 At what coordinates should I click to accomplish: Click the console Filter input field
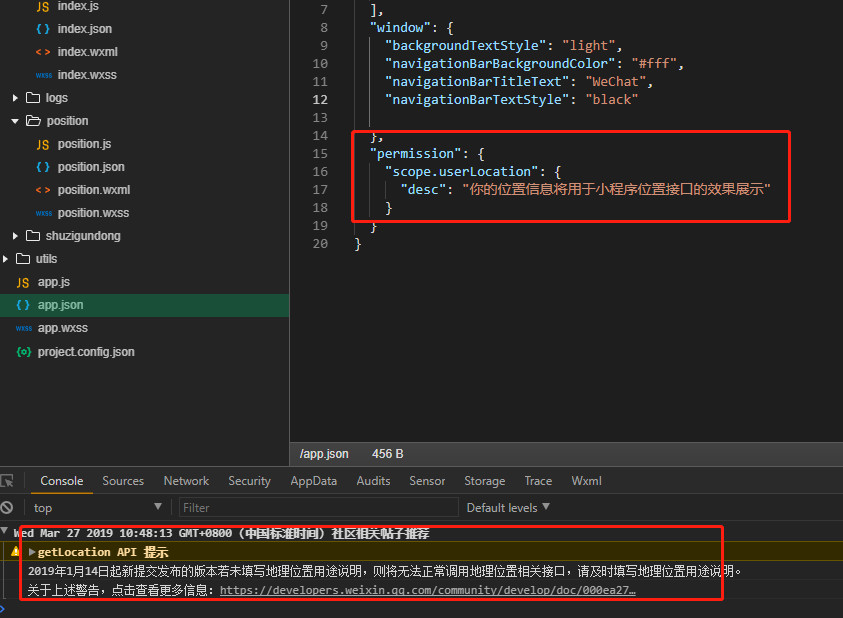click(318, 508)
